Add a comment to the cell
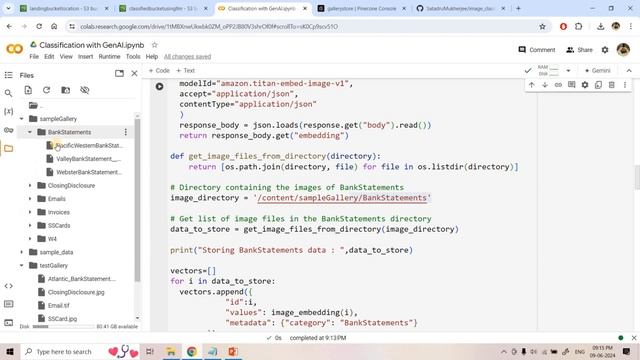 point(571,85)
